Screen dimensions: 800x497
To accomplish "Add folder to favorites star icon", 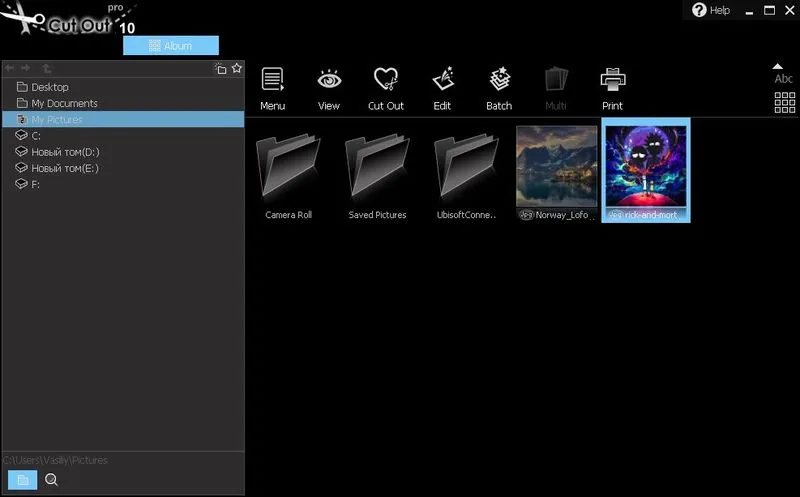I will (237, 68).
